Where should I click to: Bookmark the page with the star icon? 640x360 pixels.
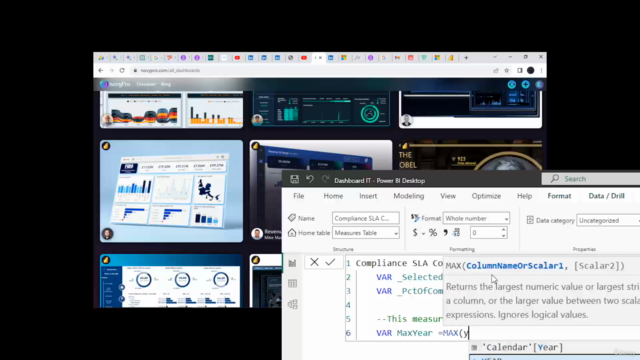click(x=507, y=70)
